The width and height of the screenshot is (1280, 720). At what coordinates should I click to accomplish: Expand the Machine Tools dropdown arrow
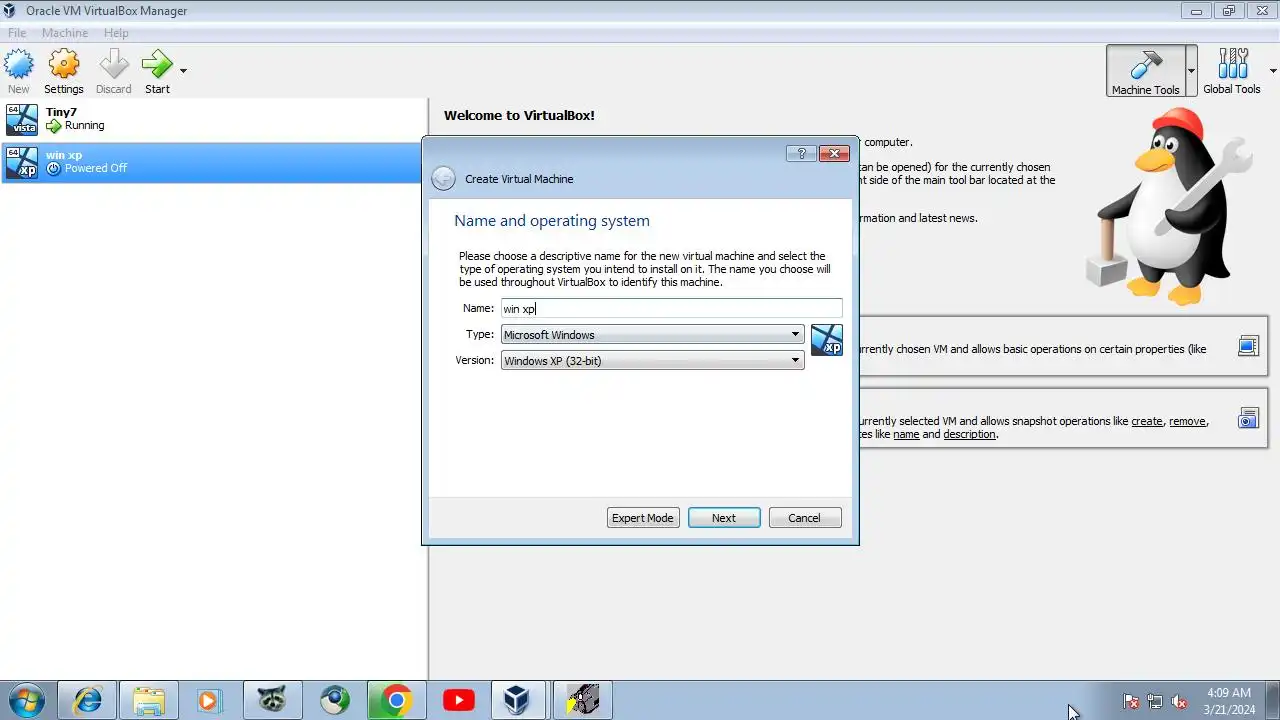[x=1191, y=71]
